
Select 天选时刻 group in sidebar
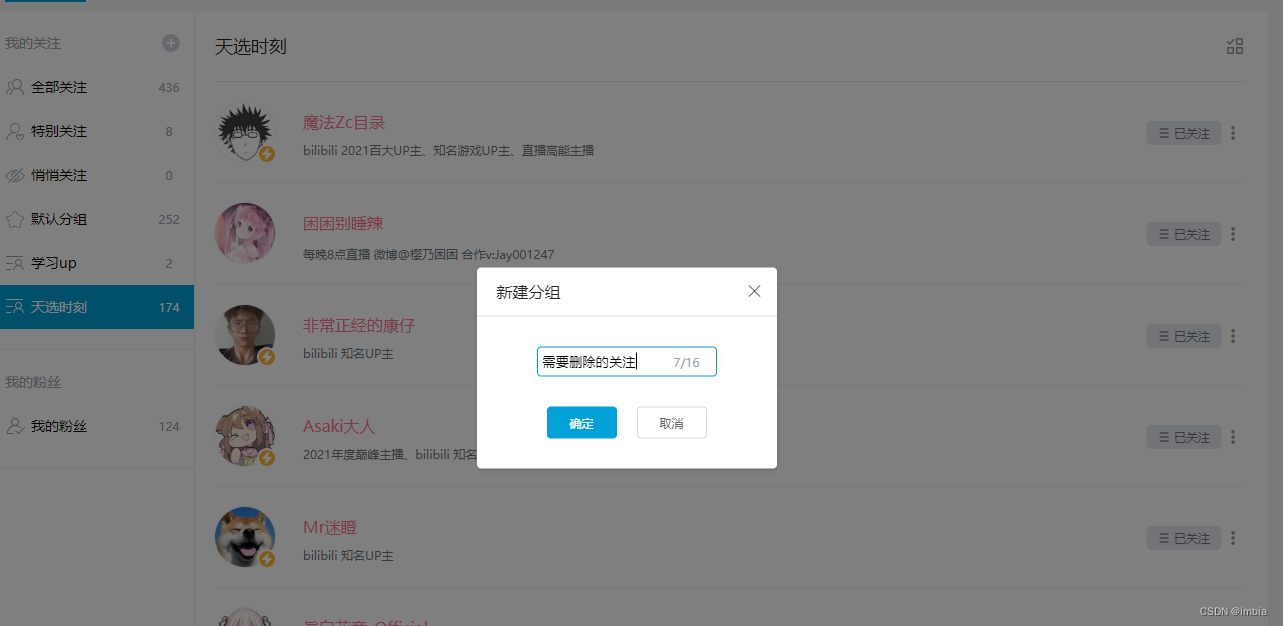[x=97, y=307]
